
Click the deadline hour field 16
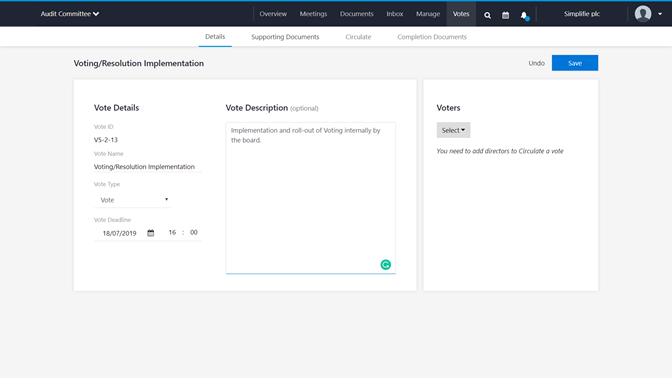pyautogui.click(x=172, y=232)
